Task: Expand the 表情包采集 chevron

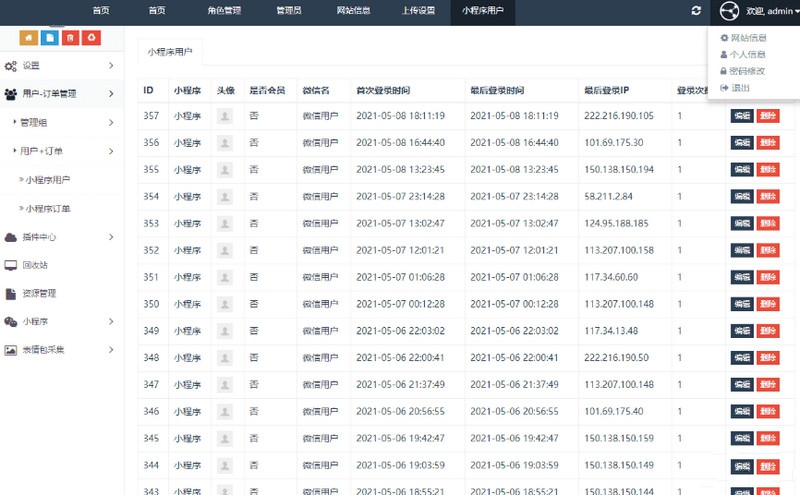Action: pyautogui.click(x=111, y=350)
